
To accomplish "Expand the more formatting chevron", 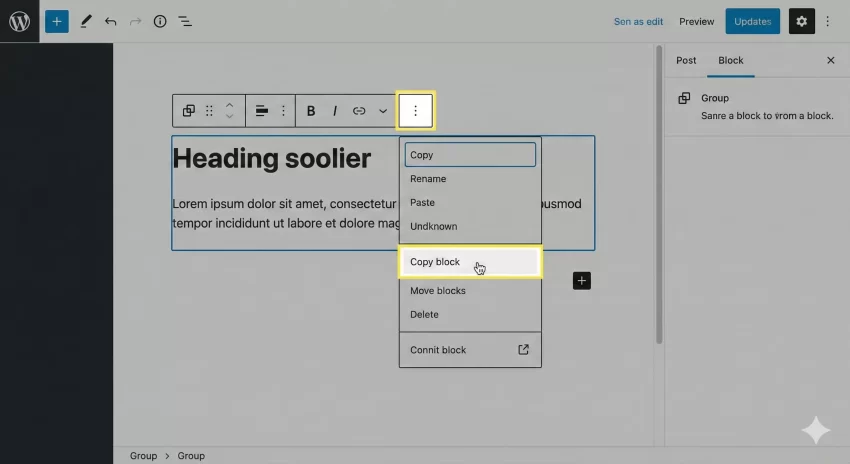I will (383, 111).
